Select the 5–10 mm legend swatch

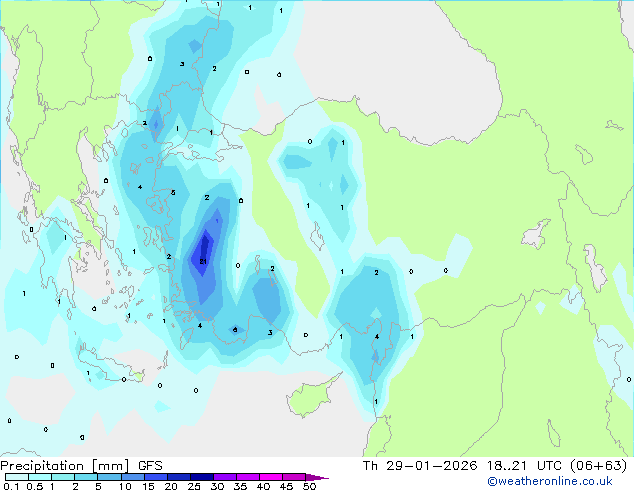click(x=110, y=477)
